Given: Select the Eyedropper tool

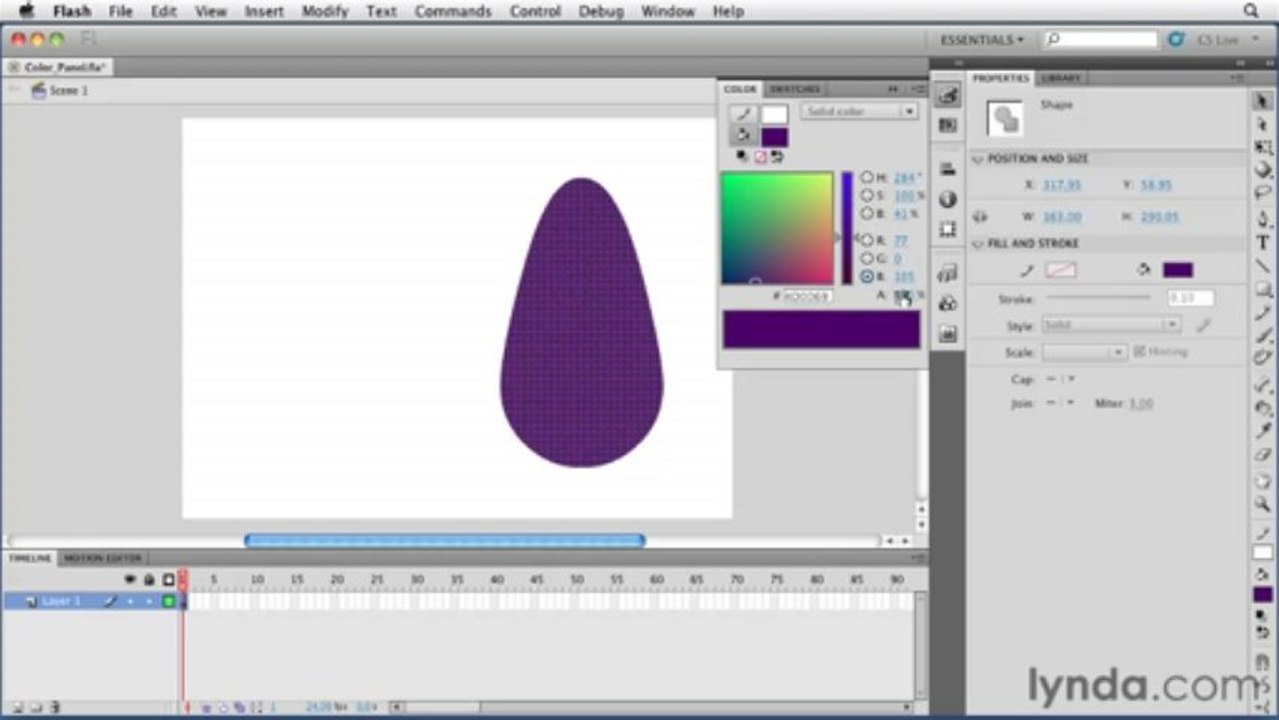Looking at the screenshot, I should click(x=1263, y=431).
